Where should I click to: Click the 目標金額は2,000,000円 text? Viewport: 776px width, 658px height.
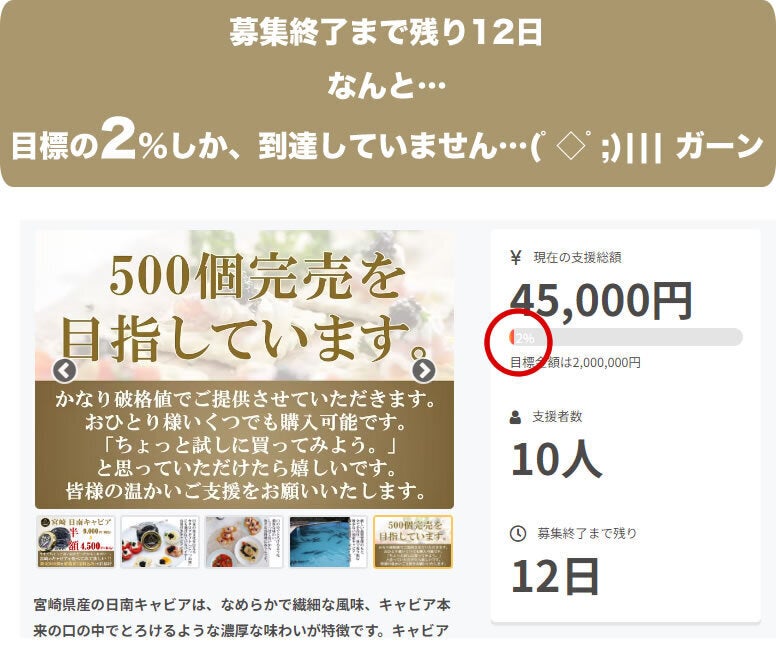tap(575, 363)
